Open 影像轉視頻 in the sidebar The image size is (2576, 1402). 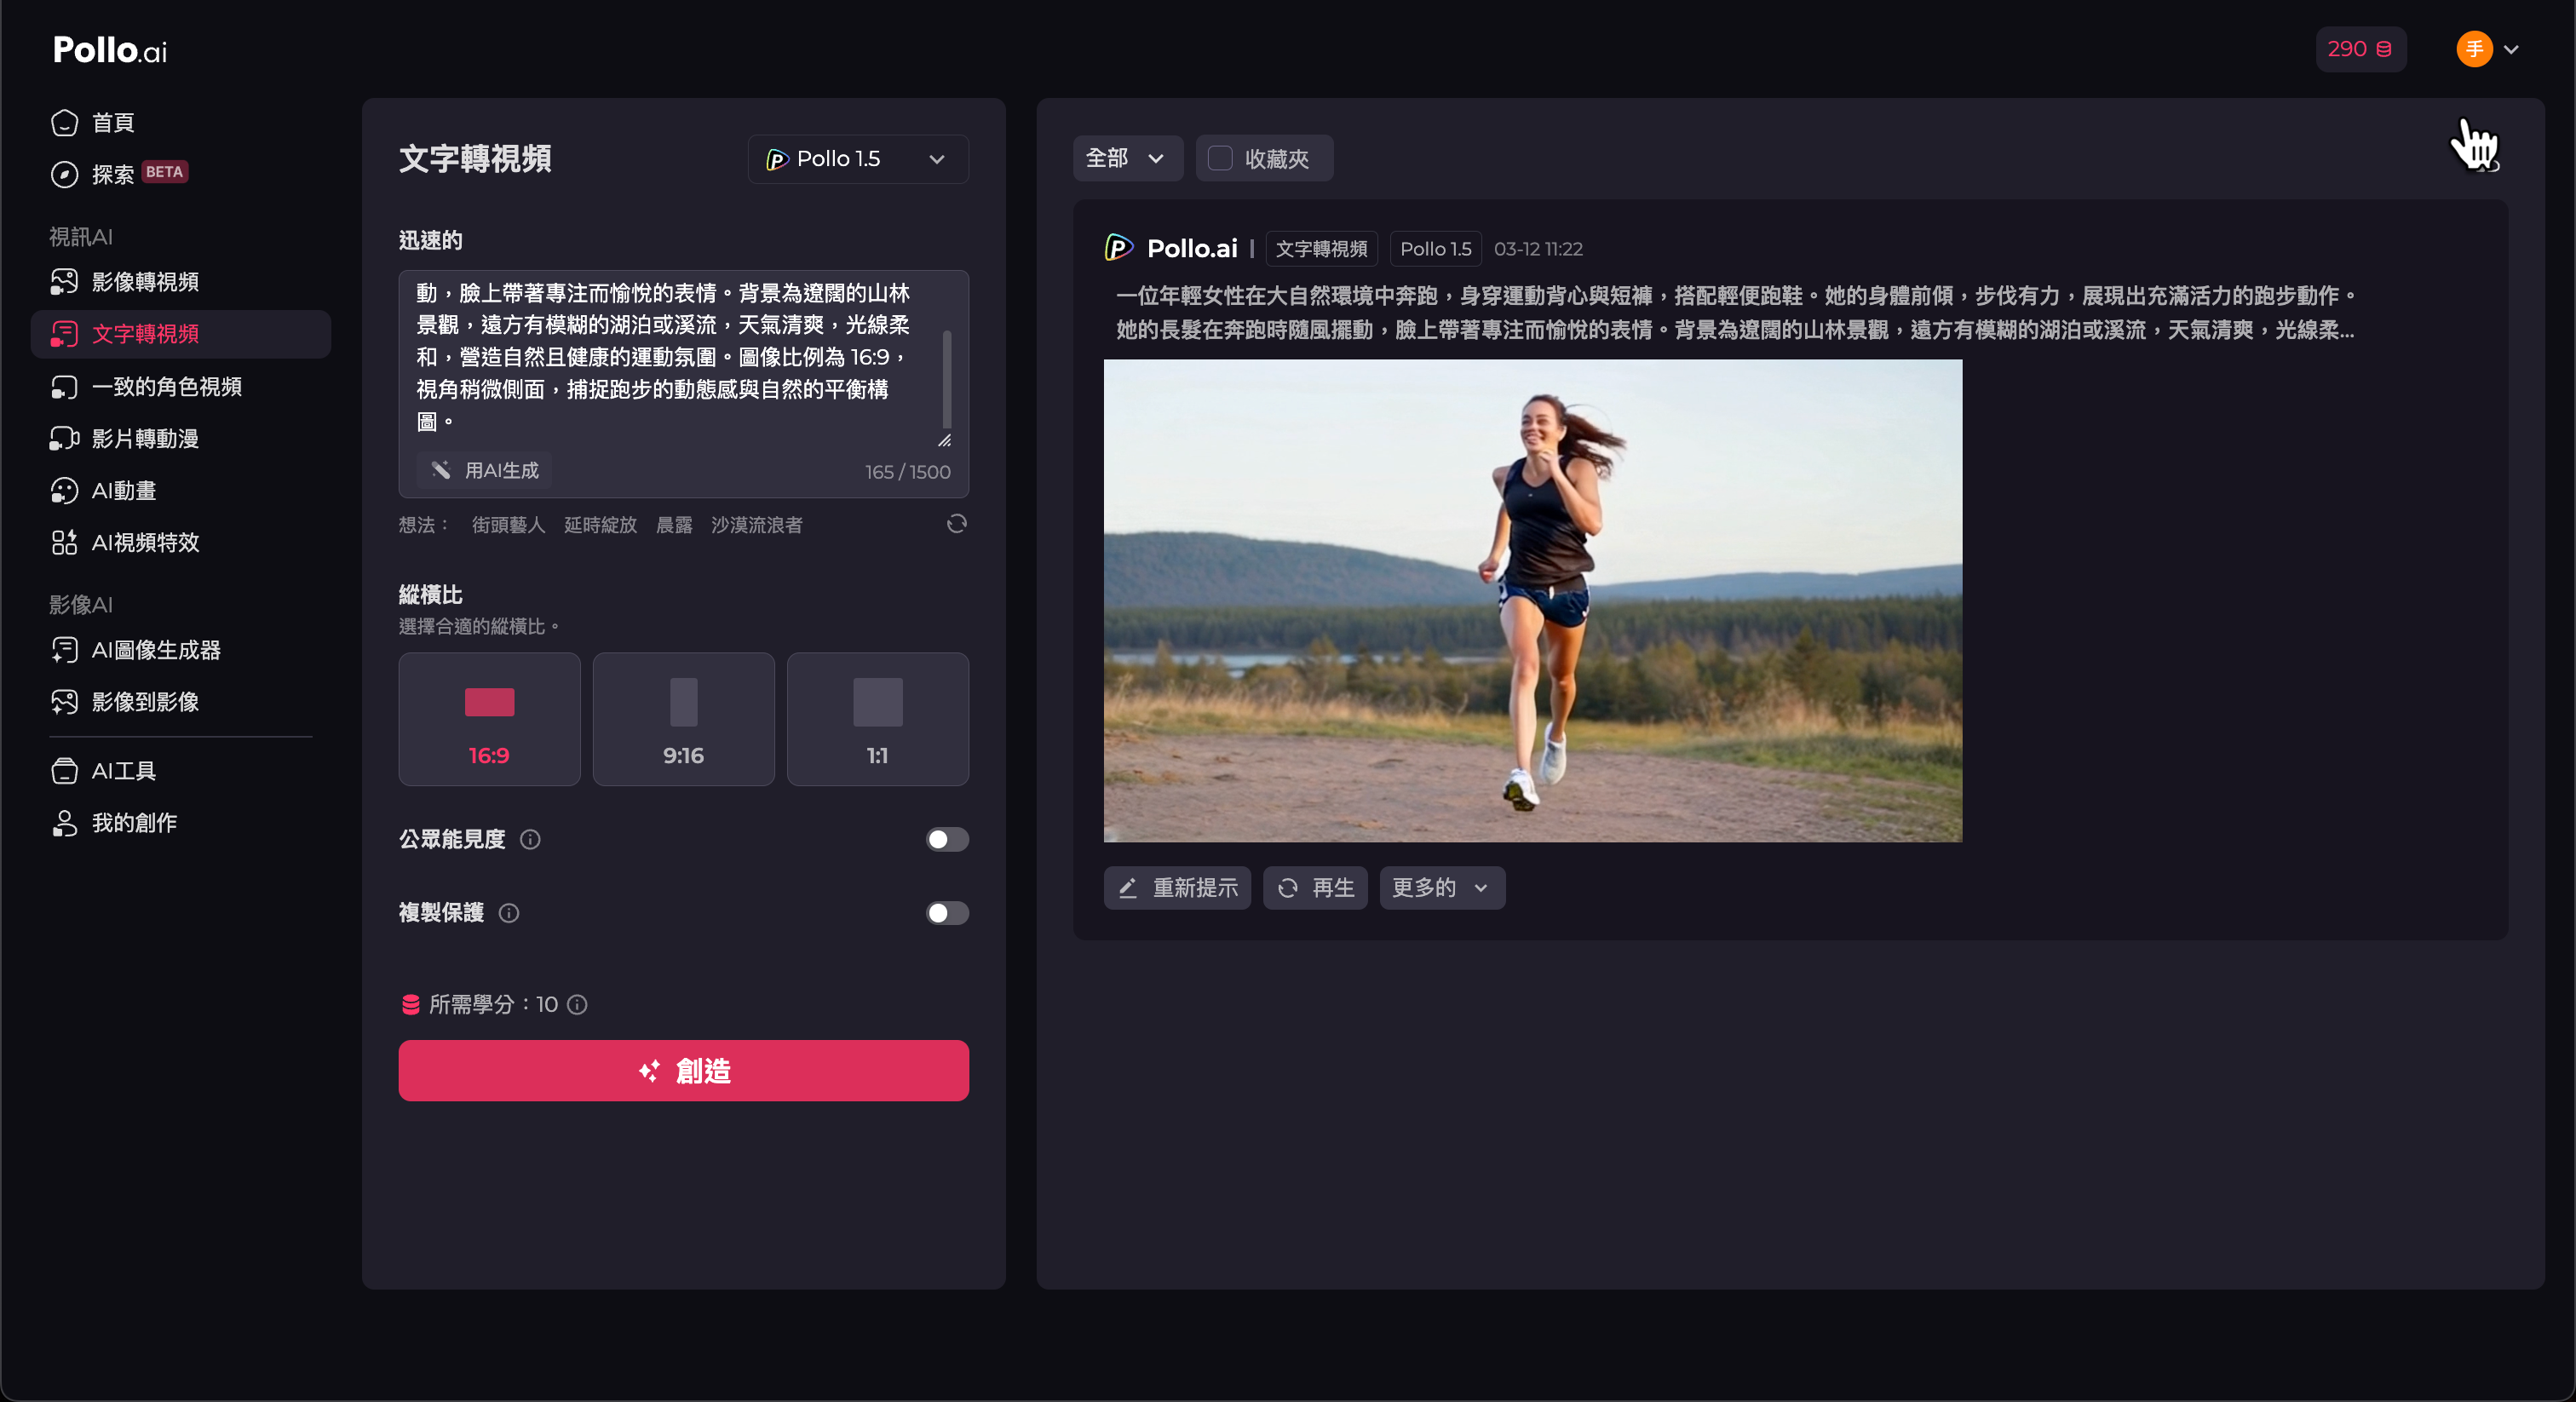coord(145,282)
